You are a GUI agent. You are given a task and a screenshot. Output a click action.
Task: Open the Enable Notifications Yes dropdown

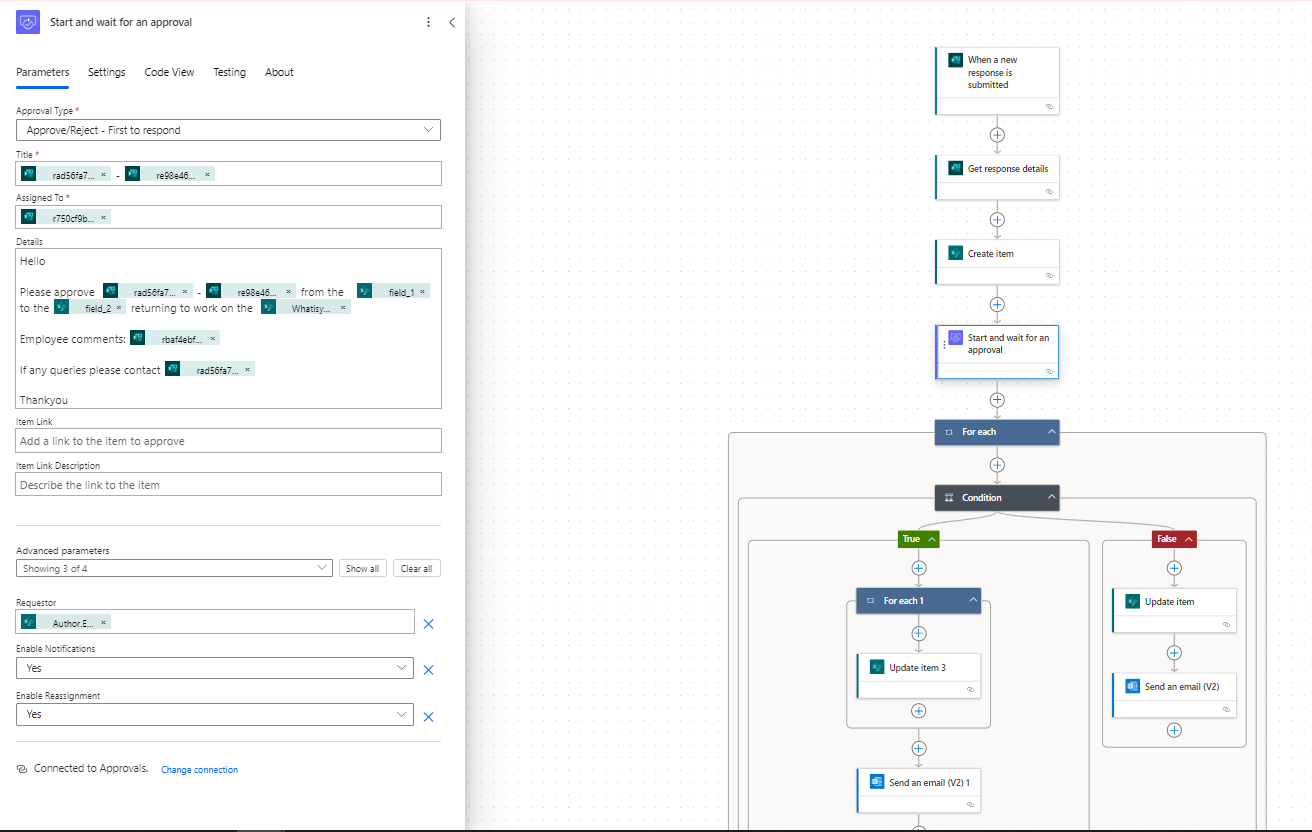[x=215, y=668]
